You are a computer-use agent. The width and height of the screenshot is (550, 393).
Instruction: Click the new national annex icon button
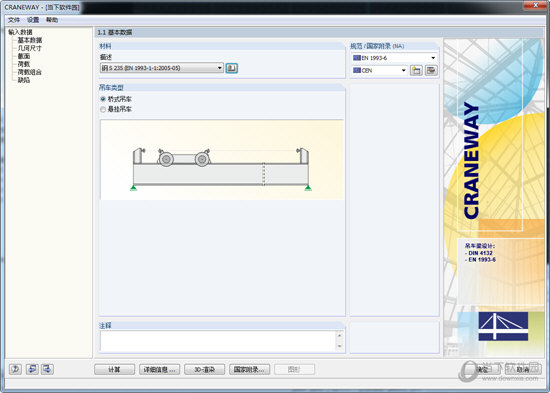(x=416, y=70)
